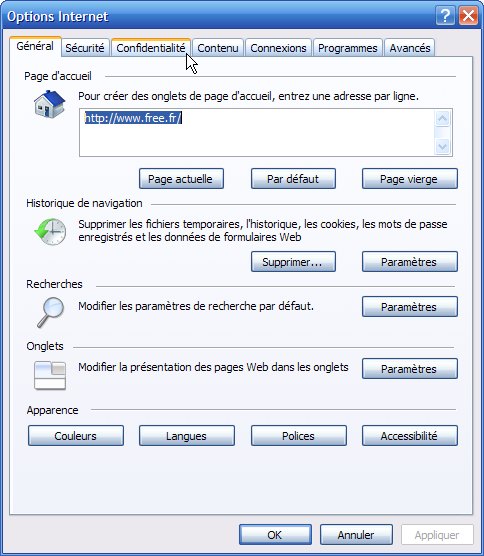Click the homepage box scroll up arrow

(442, 118)
